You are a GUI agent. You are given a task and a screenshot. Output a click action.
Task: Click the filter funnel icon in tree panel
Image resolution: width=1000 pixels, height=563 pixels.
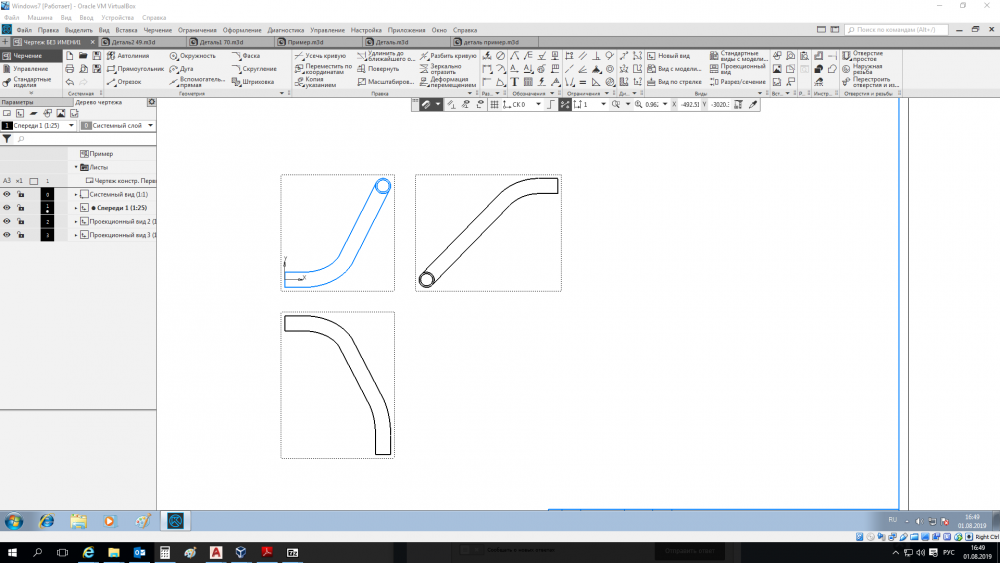click(8, 140)
